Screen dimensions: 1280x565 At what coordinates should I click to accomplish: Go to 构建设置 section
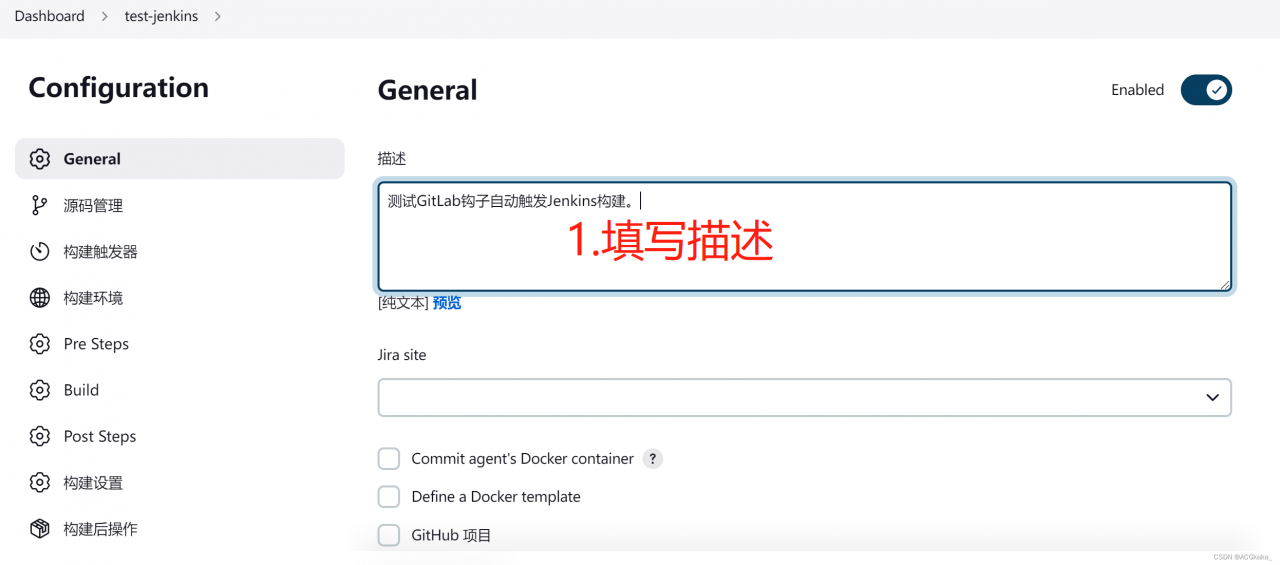click(x=93, y=483)
